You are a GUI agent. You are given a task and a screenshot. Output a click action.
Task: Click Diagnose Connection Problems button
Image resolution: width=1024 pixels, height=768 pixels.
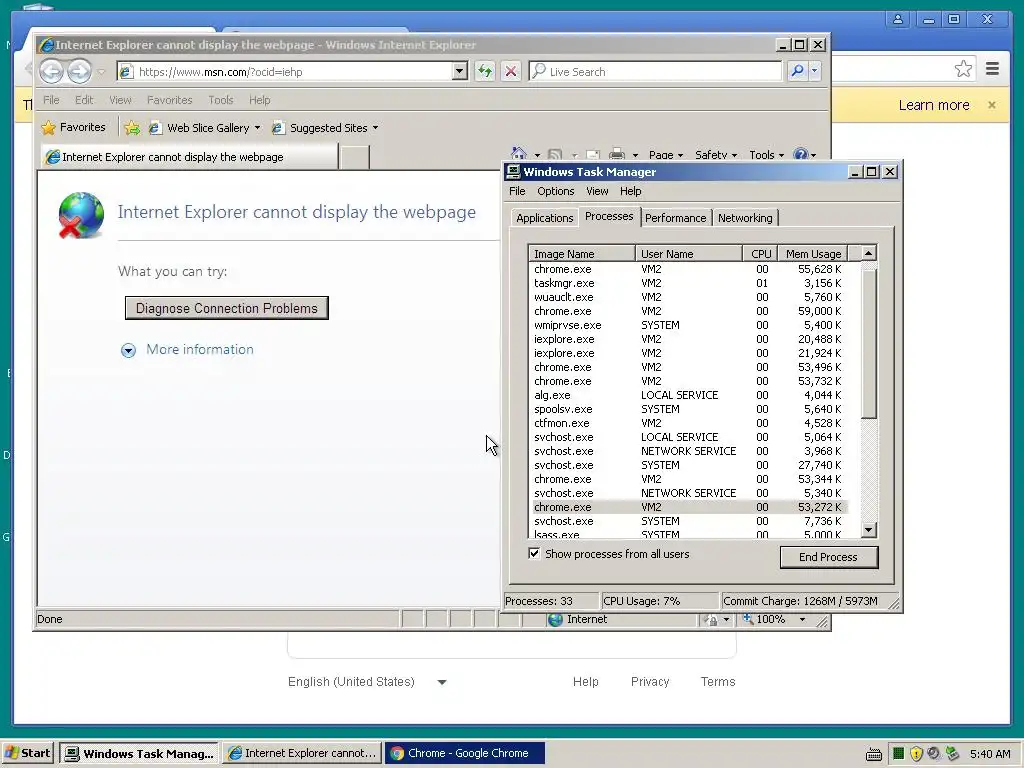(227, 308)
